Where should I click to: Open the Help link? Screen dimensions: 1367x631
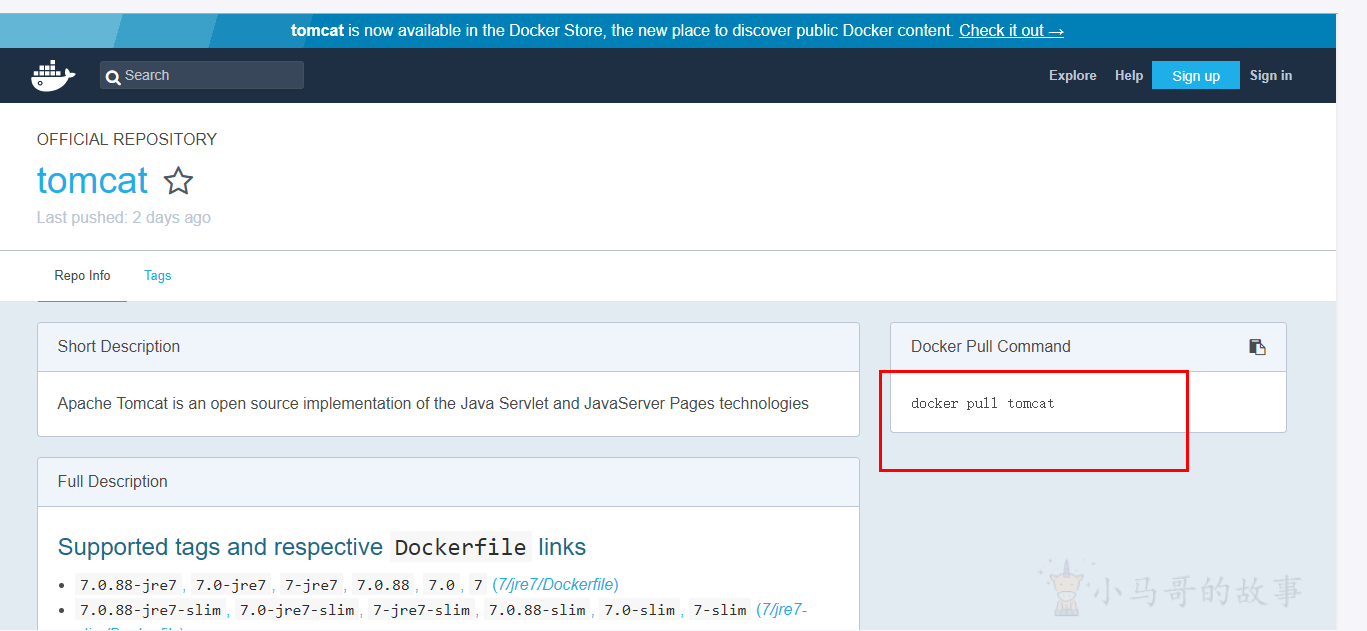1129,75
